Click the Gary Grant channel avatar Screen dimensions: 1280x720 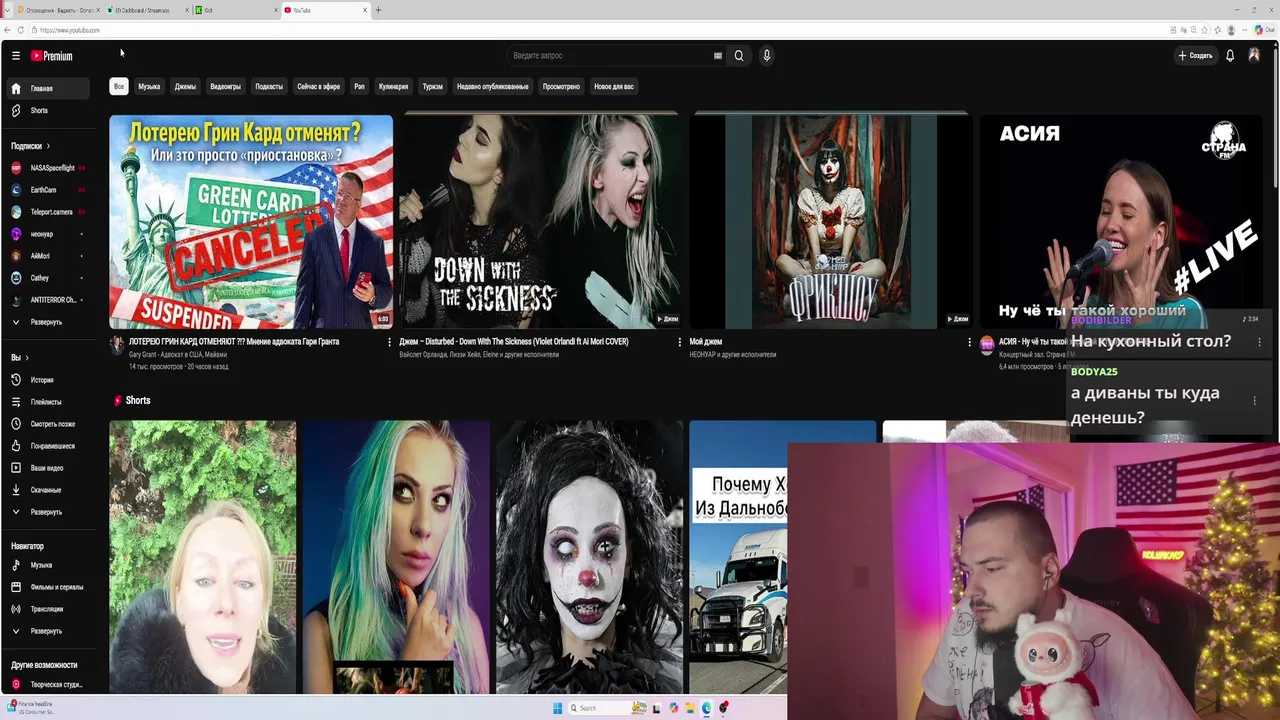pyautogui.click(x=117, y=345)
